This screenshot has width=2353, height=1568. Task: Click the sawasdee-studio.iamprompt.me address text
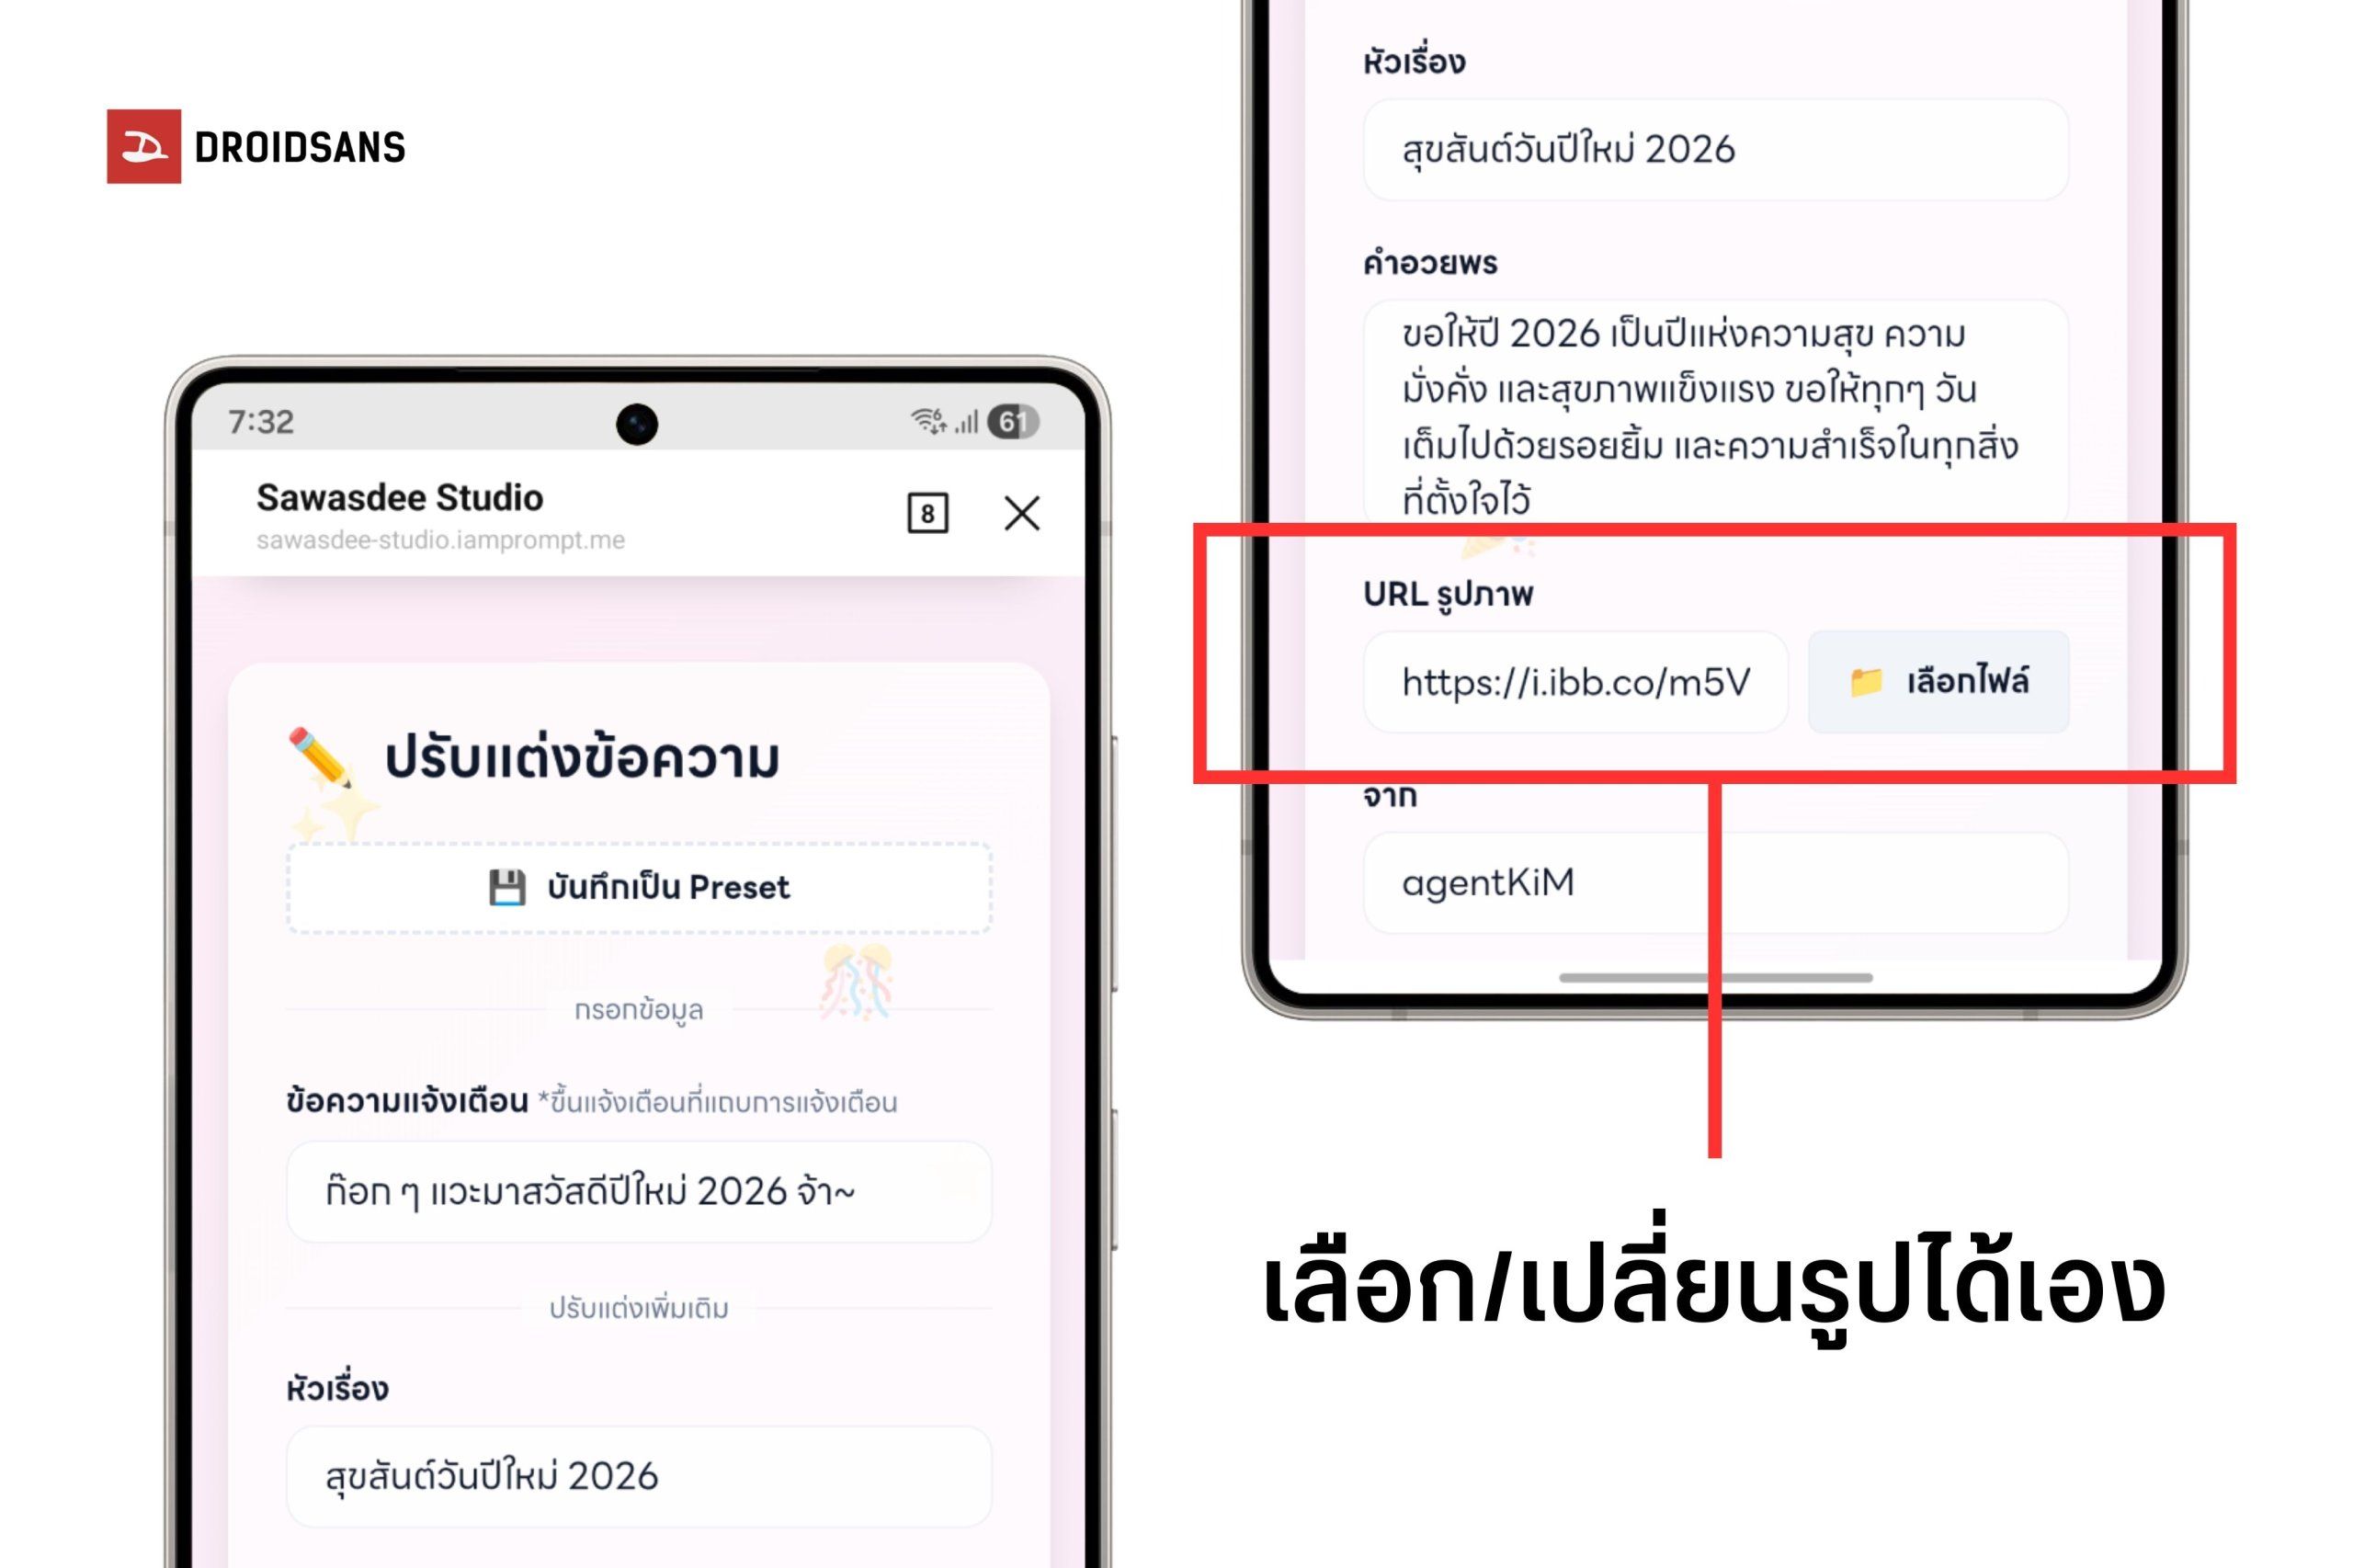(440, 540)
